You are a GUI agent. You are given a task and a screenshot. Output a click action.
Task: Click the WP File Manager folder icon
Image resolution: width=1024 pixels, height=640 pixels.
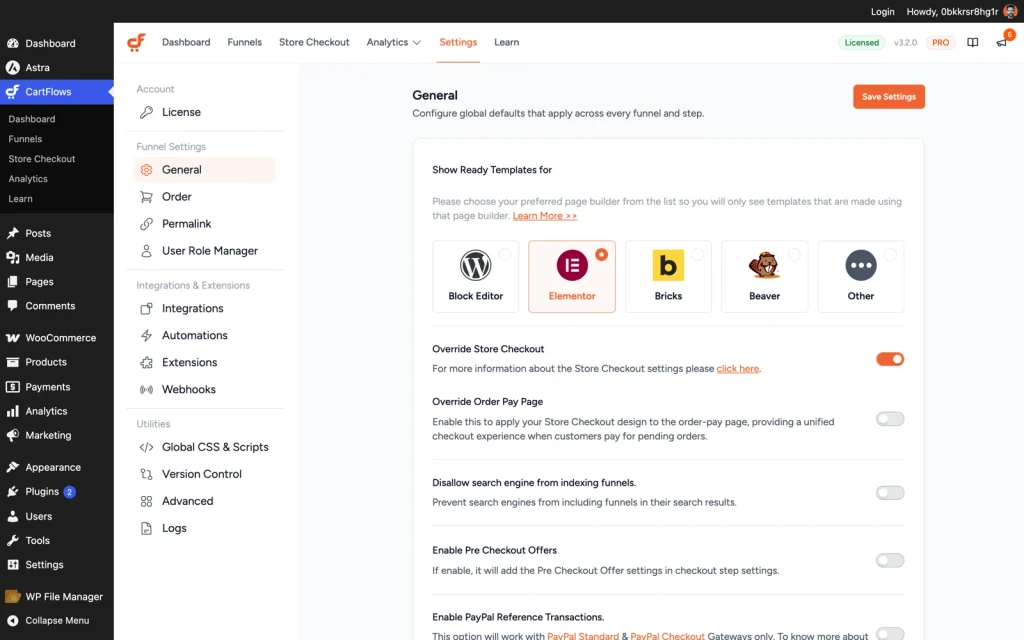[12, 597]
